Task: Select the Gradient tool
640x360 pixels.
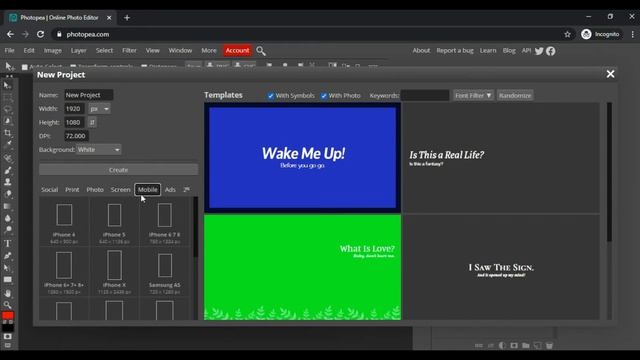Action: (7, 206)
